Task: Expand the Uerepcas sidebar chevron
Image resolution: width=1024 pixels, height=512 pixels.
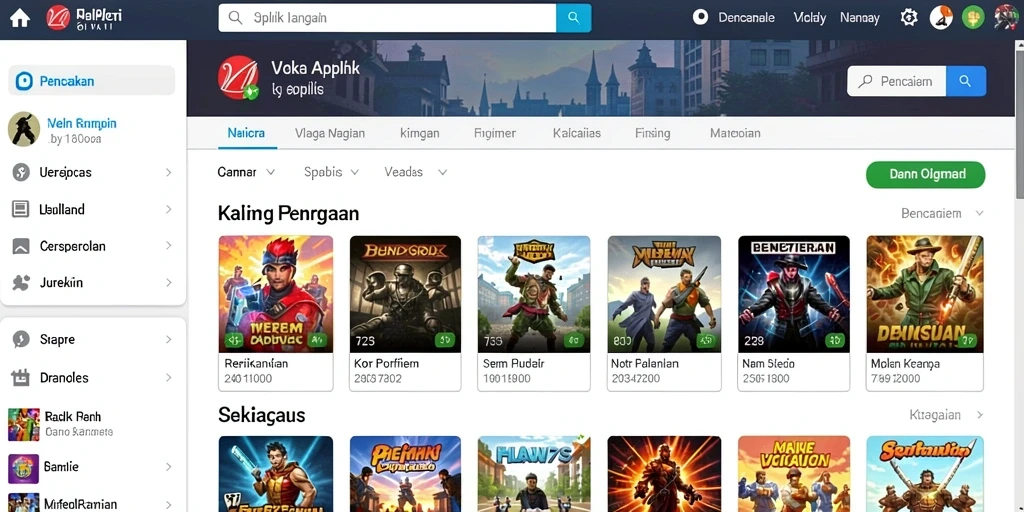Action: tap(168, 172)
